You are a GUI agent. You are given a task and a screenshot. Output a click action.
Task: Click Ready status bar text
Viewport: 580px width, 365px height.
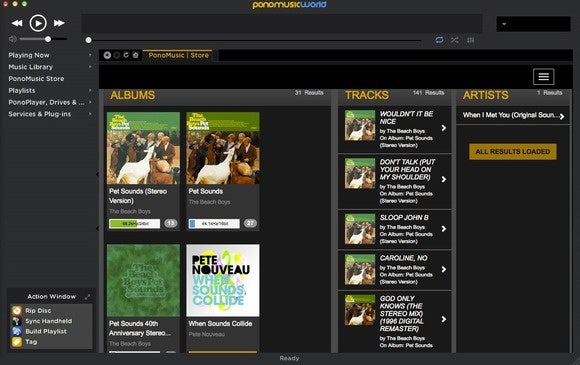289,358
